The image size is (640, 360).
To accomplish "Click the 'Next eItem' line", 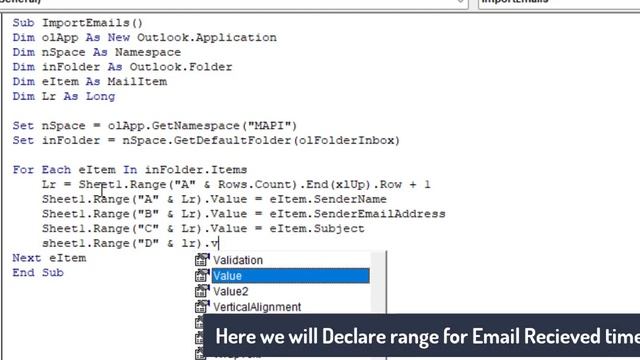I will [x=49, y=258].
